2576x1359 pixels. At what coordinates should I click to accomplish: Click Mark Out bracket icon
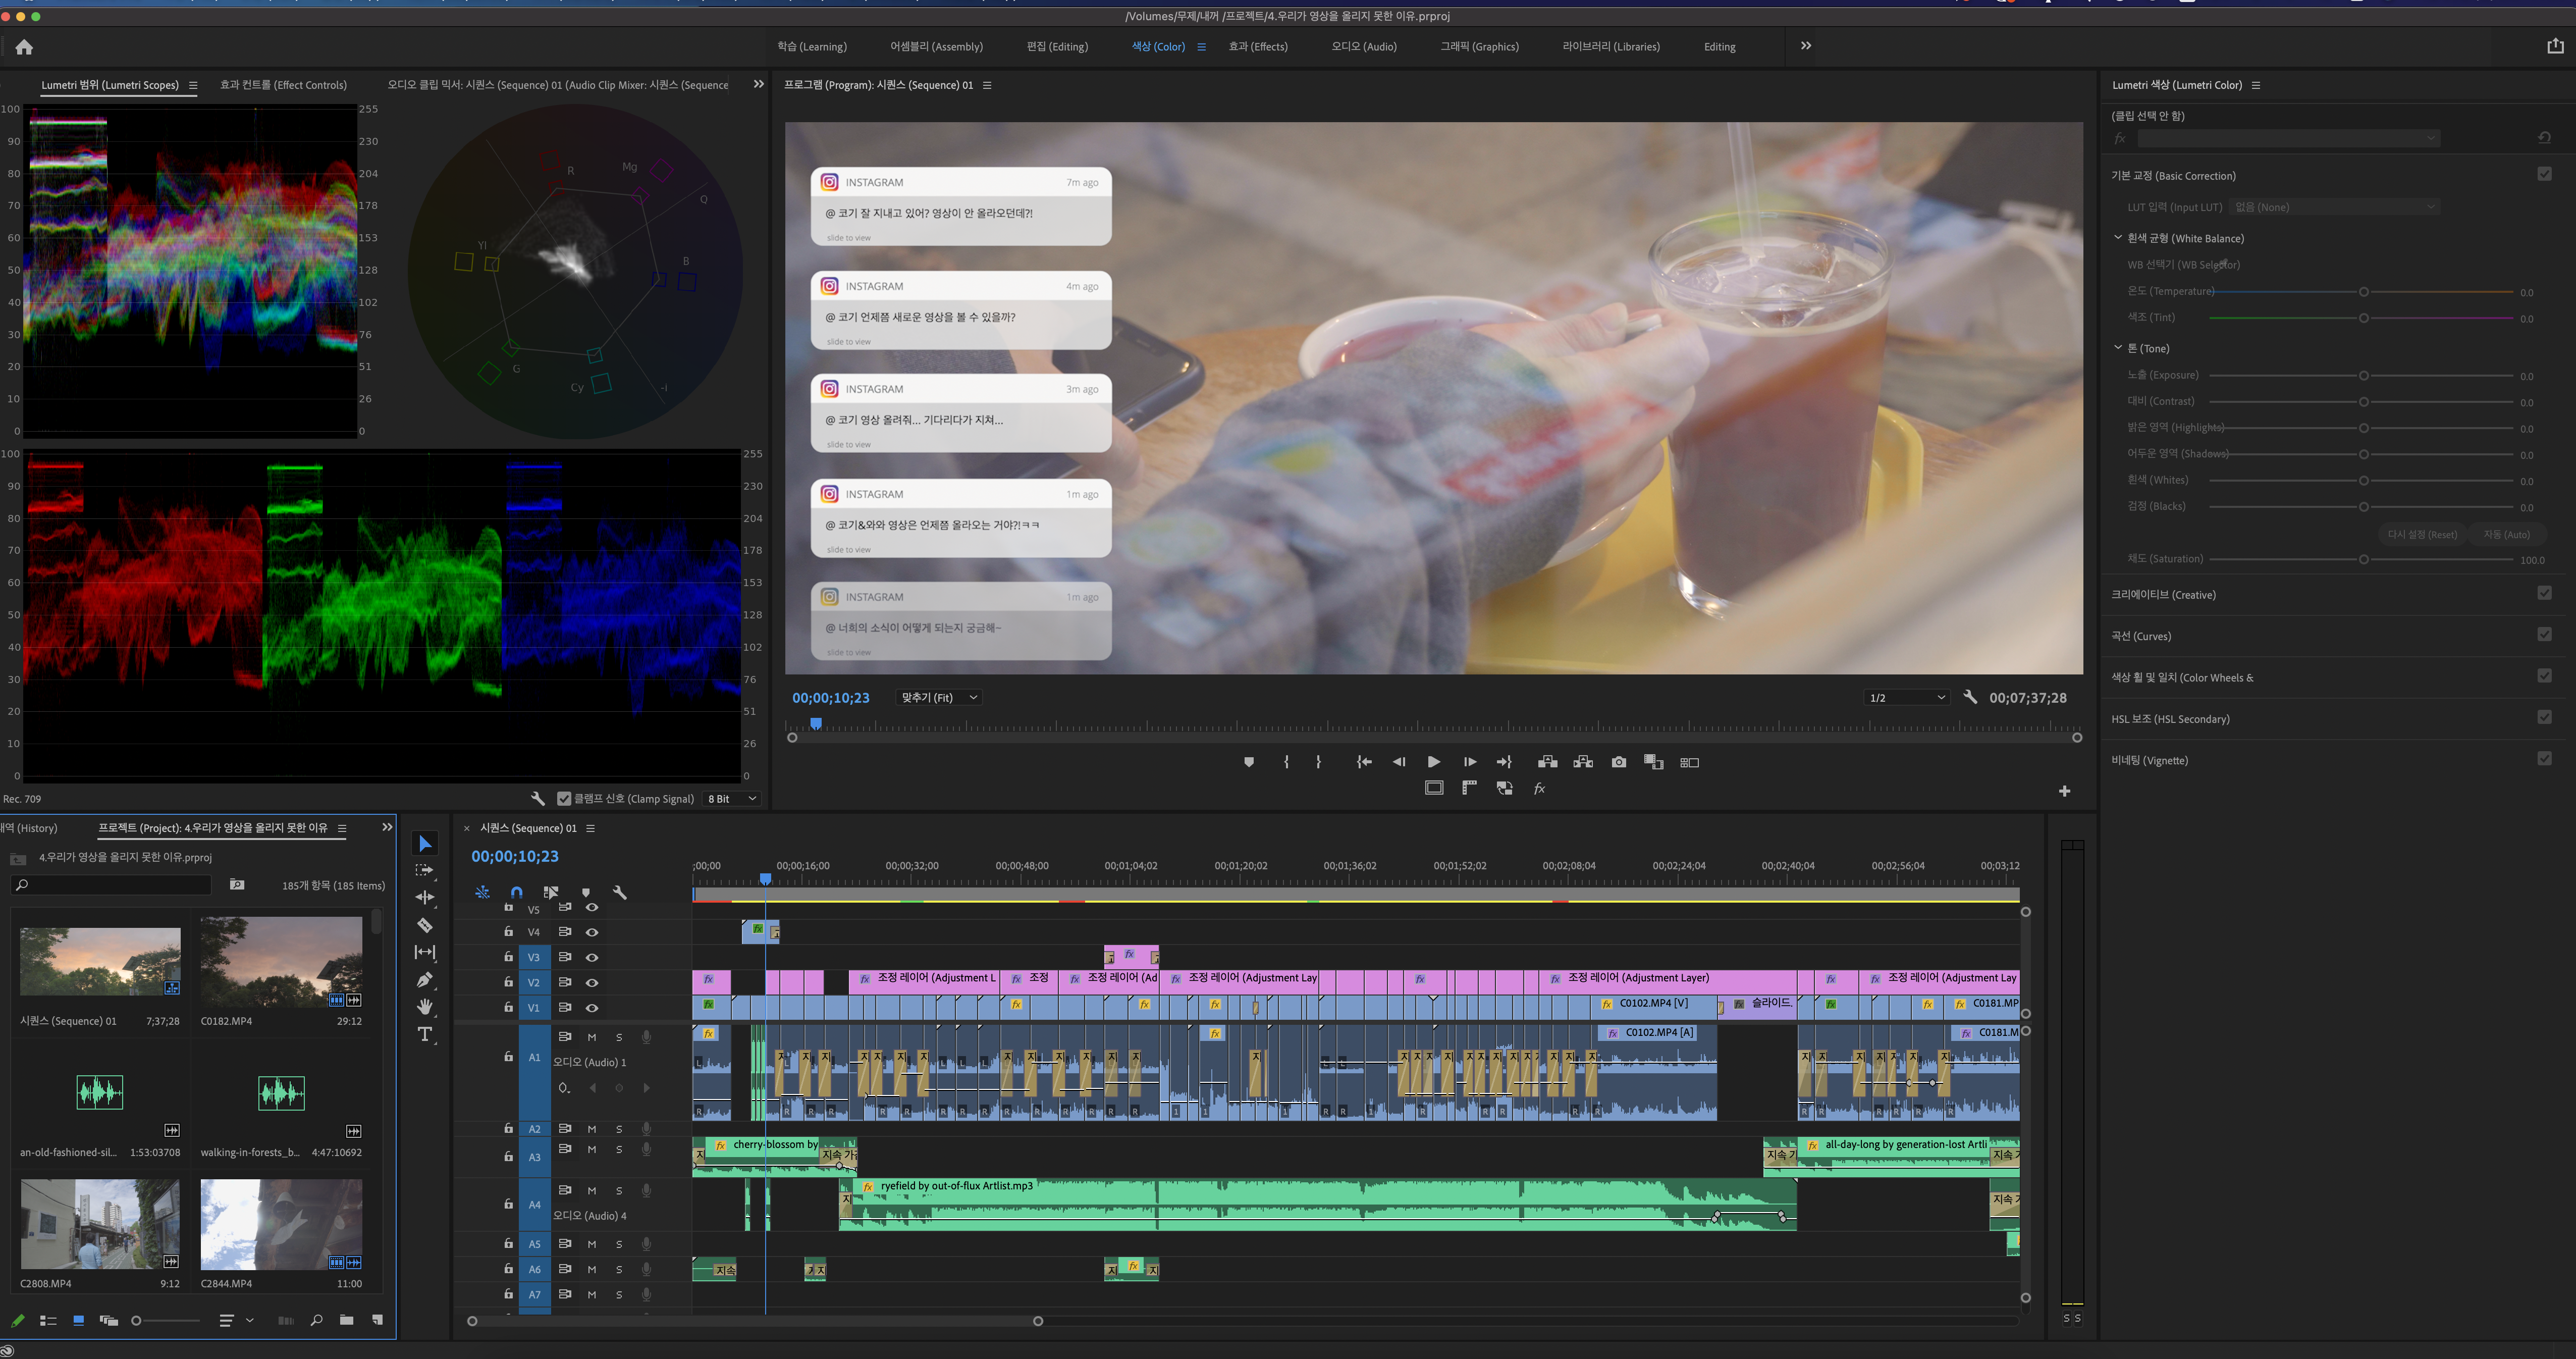pos(1318,762)
